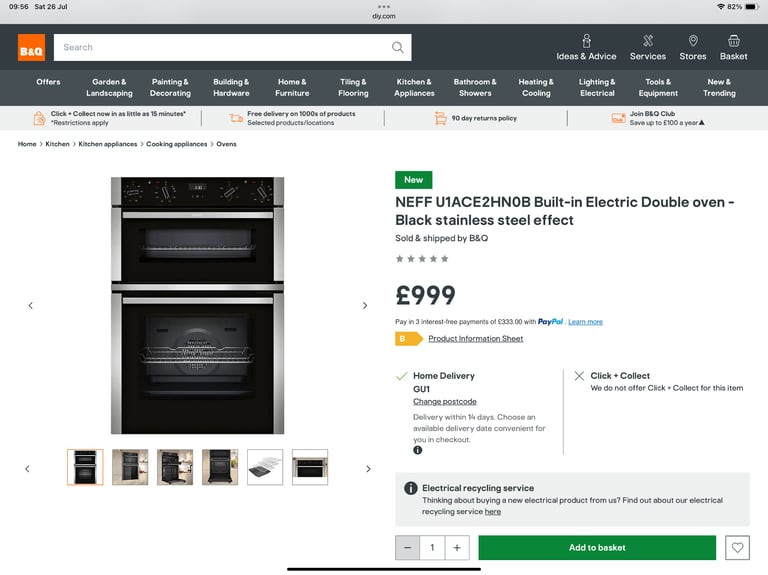Screen dimensions: 768x575
Task: Show delivery info tooltip icon
Action: pyautogui.click(x=417, y=450)
